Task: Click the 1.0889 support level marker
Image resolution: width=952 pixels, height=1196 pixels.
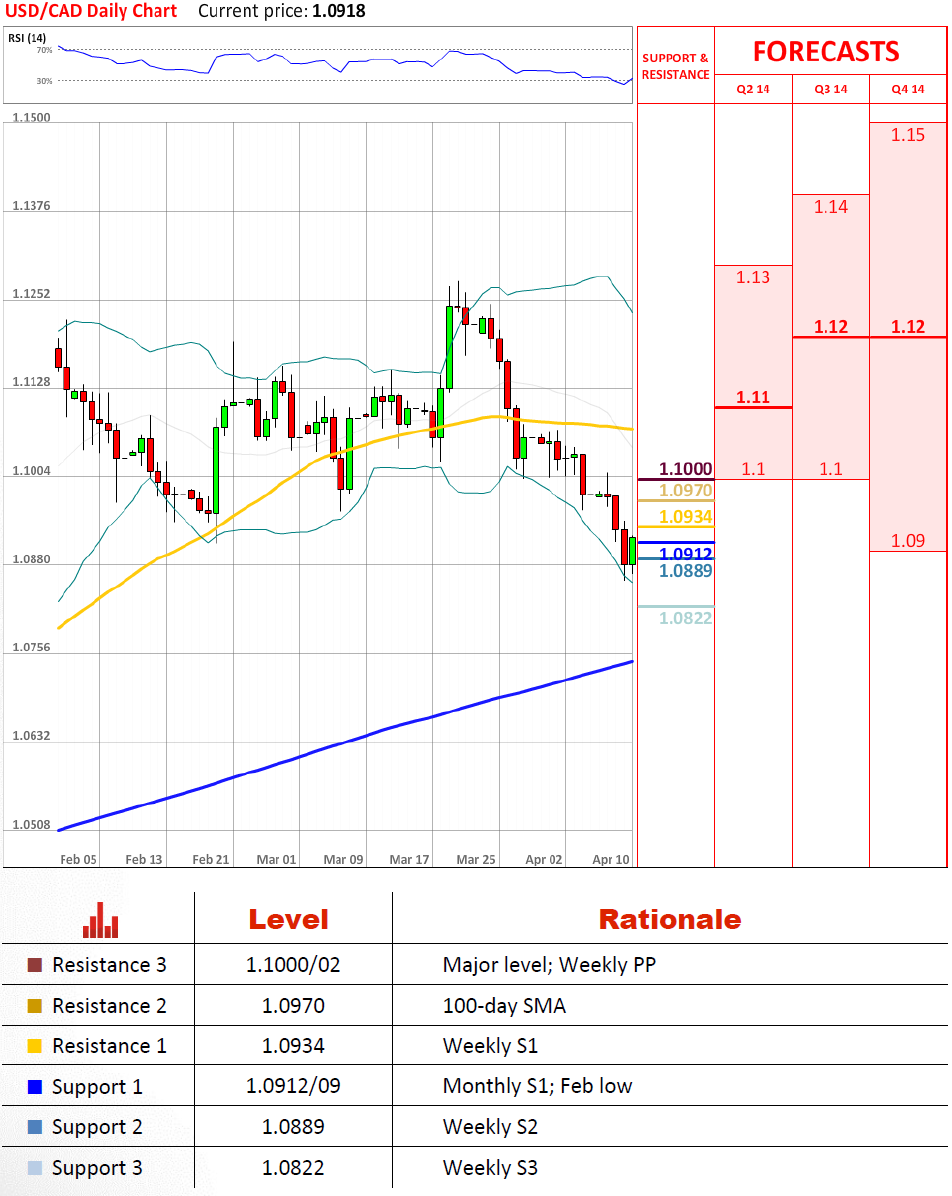Action: (x=685, y=571)
